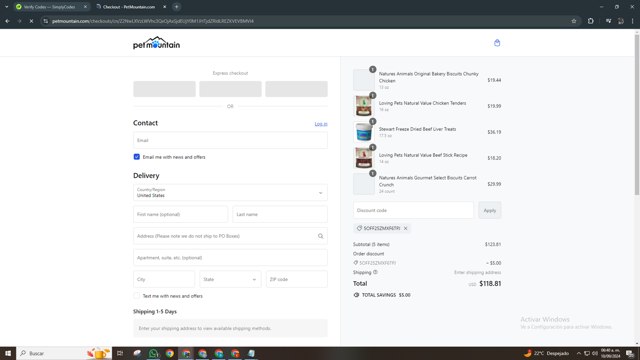
Task: Open the Chrome three-dot menu
Action: 632,21
